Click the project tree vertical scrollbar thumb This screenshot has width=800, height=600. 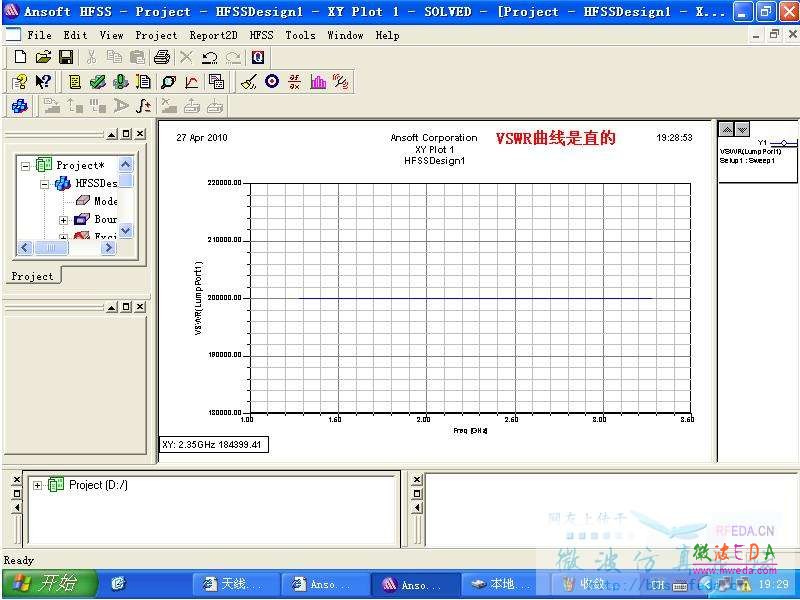(126, 180)
